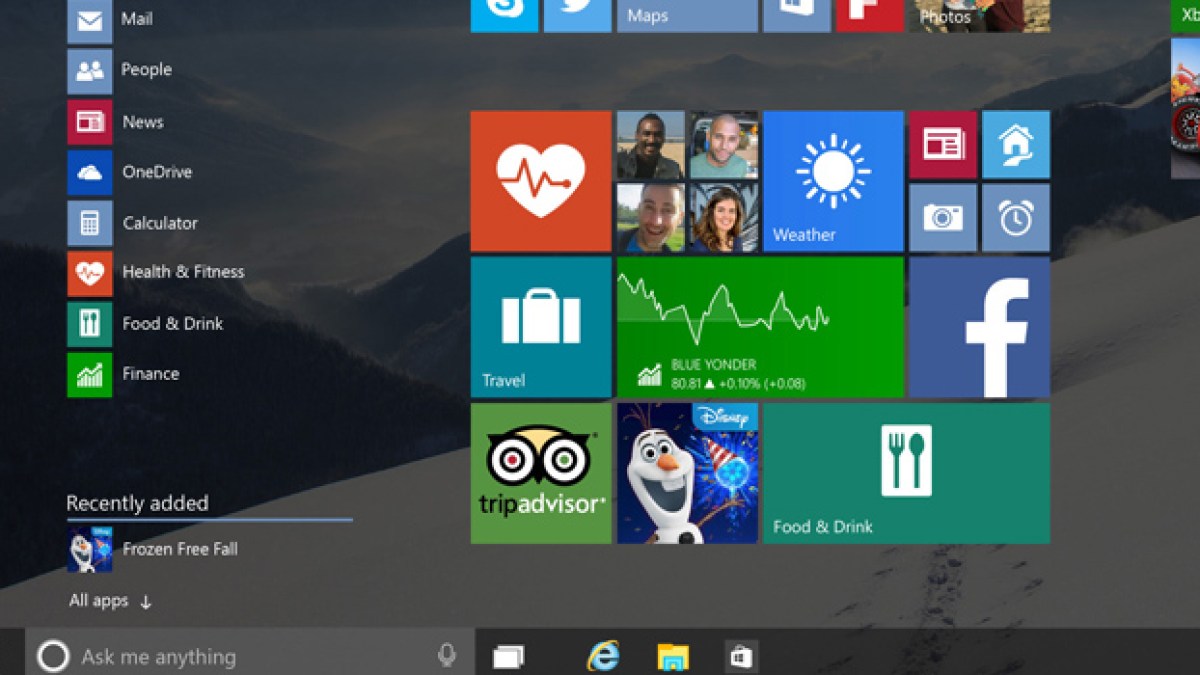Open the Food & Drink list icon

click(90, 324)
